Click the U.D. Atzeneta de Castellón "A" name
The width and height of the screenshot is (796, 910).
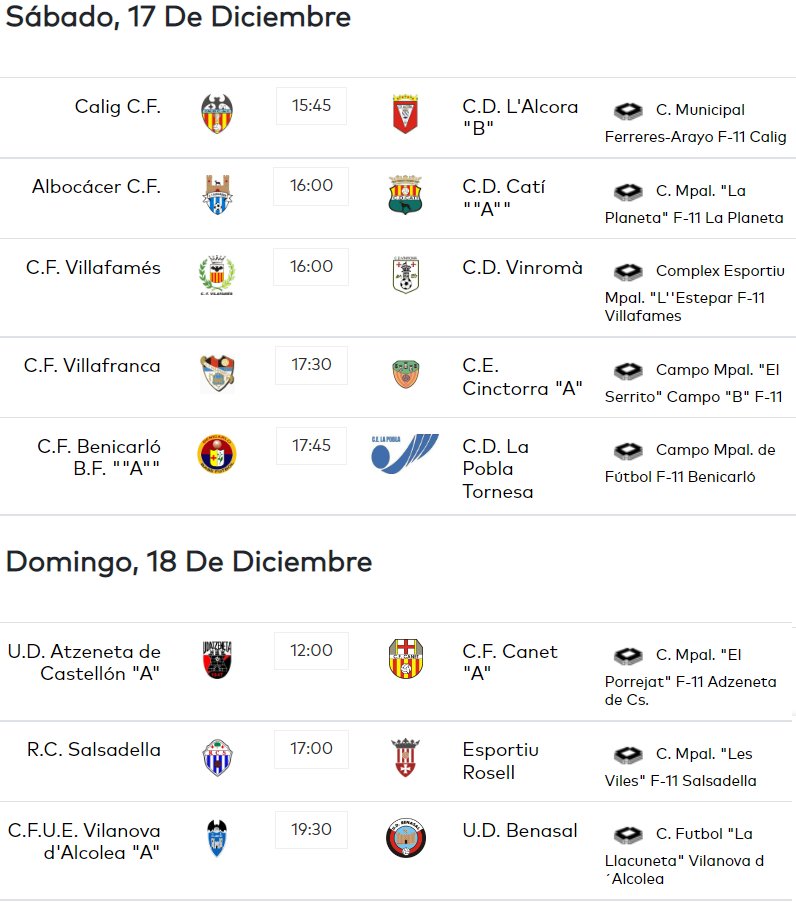coord(84,662)
